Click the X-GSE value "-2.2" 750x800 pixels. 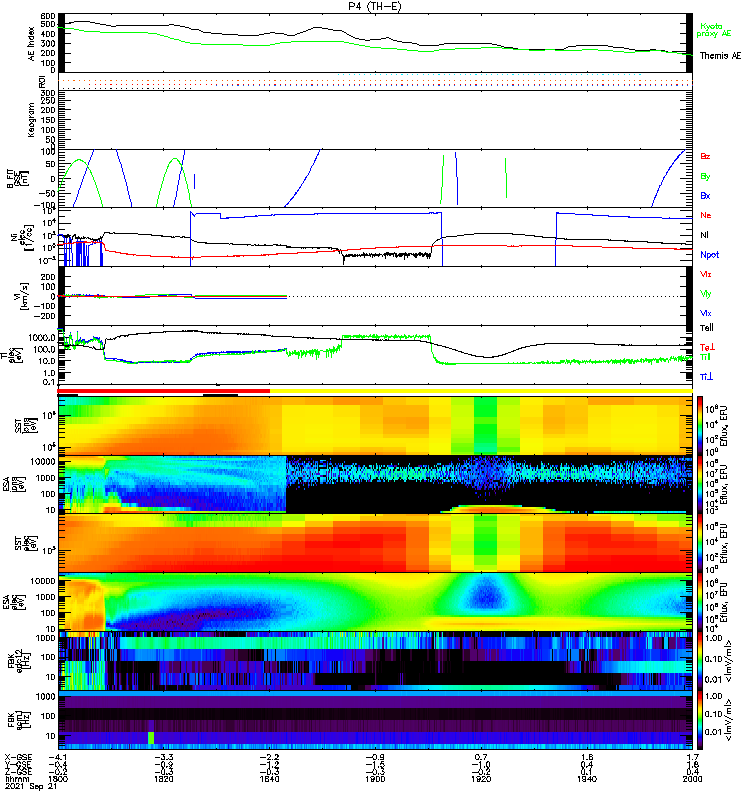269,757
